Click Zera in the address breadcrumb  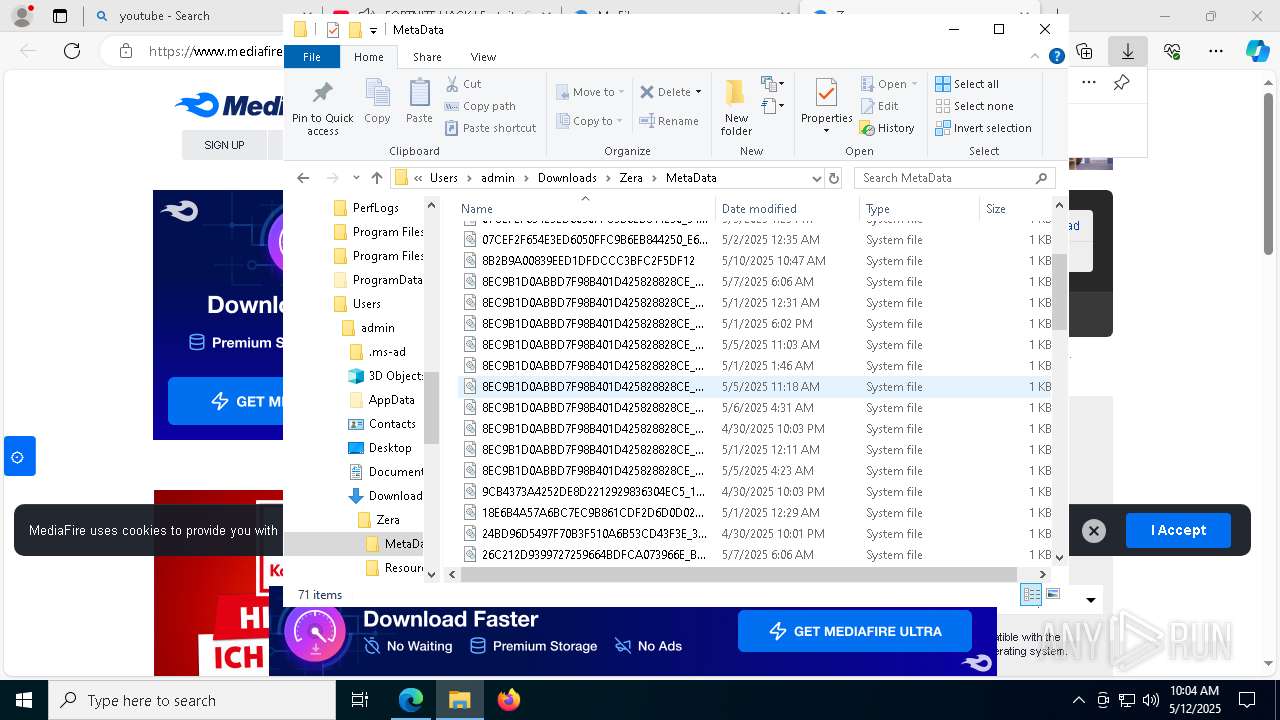[631, 178]
